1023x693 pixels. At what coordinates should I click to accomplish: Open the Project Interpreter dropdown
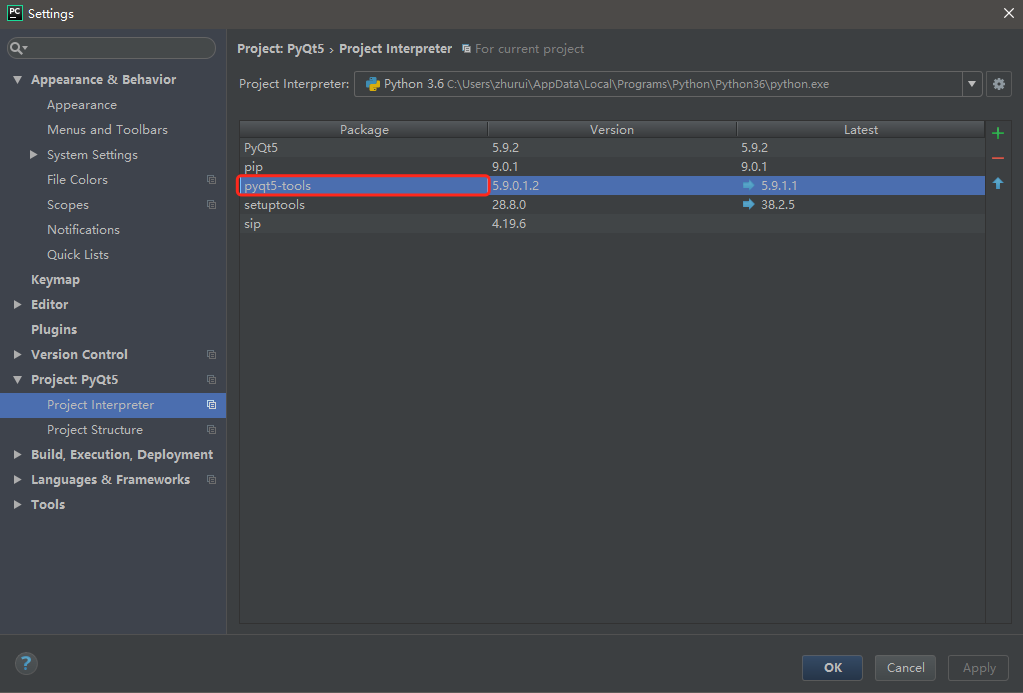click(x=971, y=84)
